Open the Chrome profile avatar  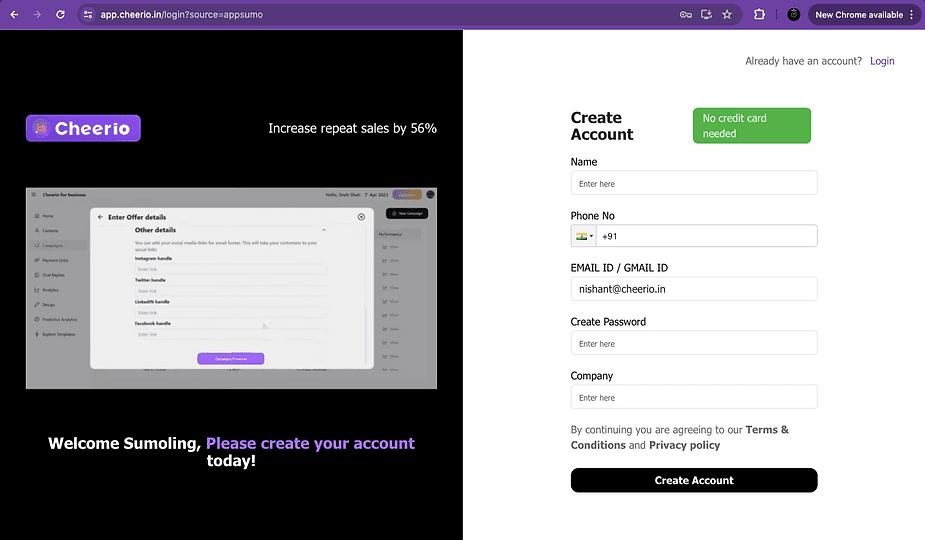point(793,15)
